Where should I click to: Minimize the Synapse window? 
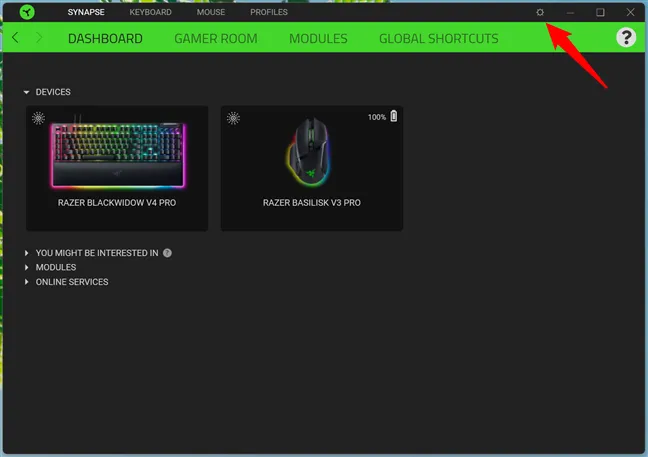(x=570, y=13)
